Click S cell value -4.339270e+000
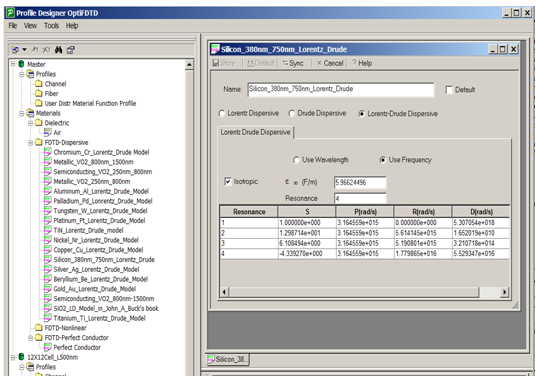 [x=307, y=254]
